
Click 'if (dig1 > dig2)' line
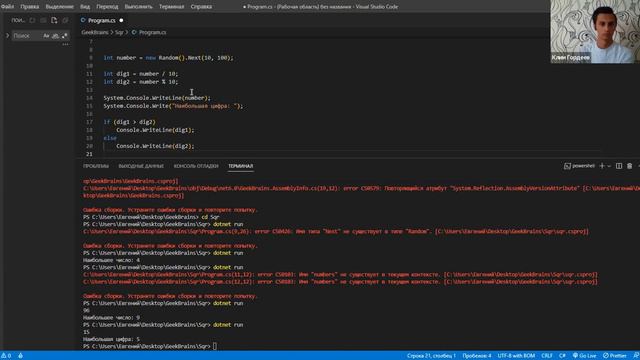[x=129, y=122]
